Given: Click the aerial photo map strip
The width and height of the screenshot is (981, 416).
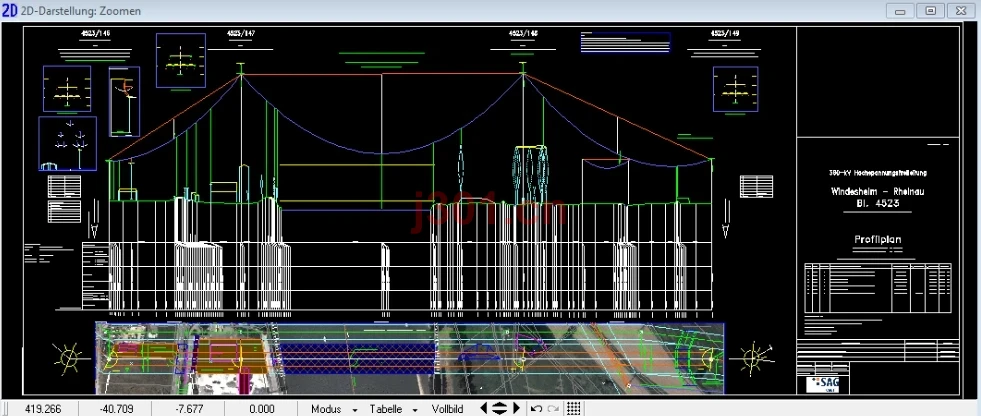Looking at the screenshot, I should click(410, 358).
